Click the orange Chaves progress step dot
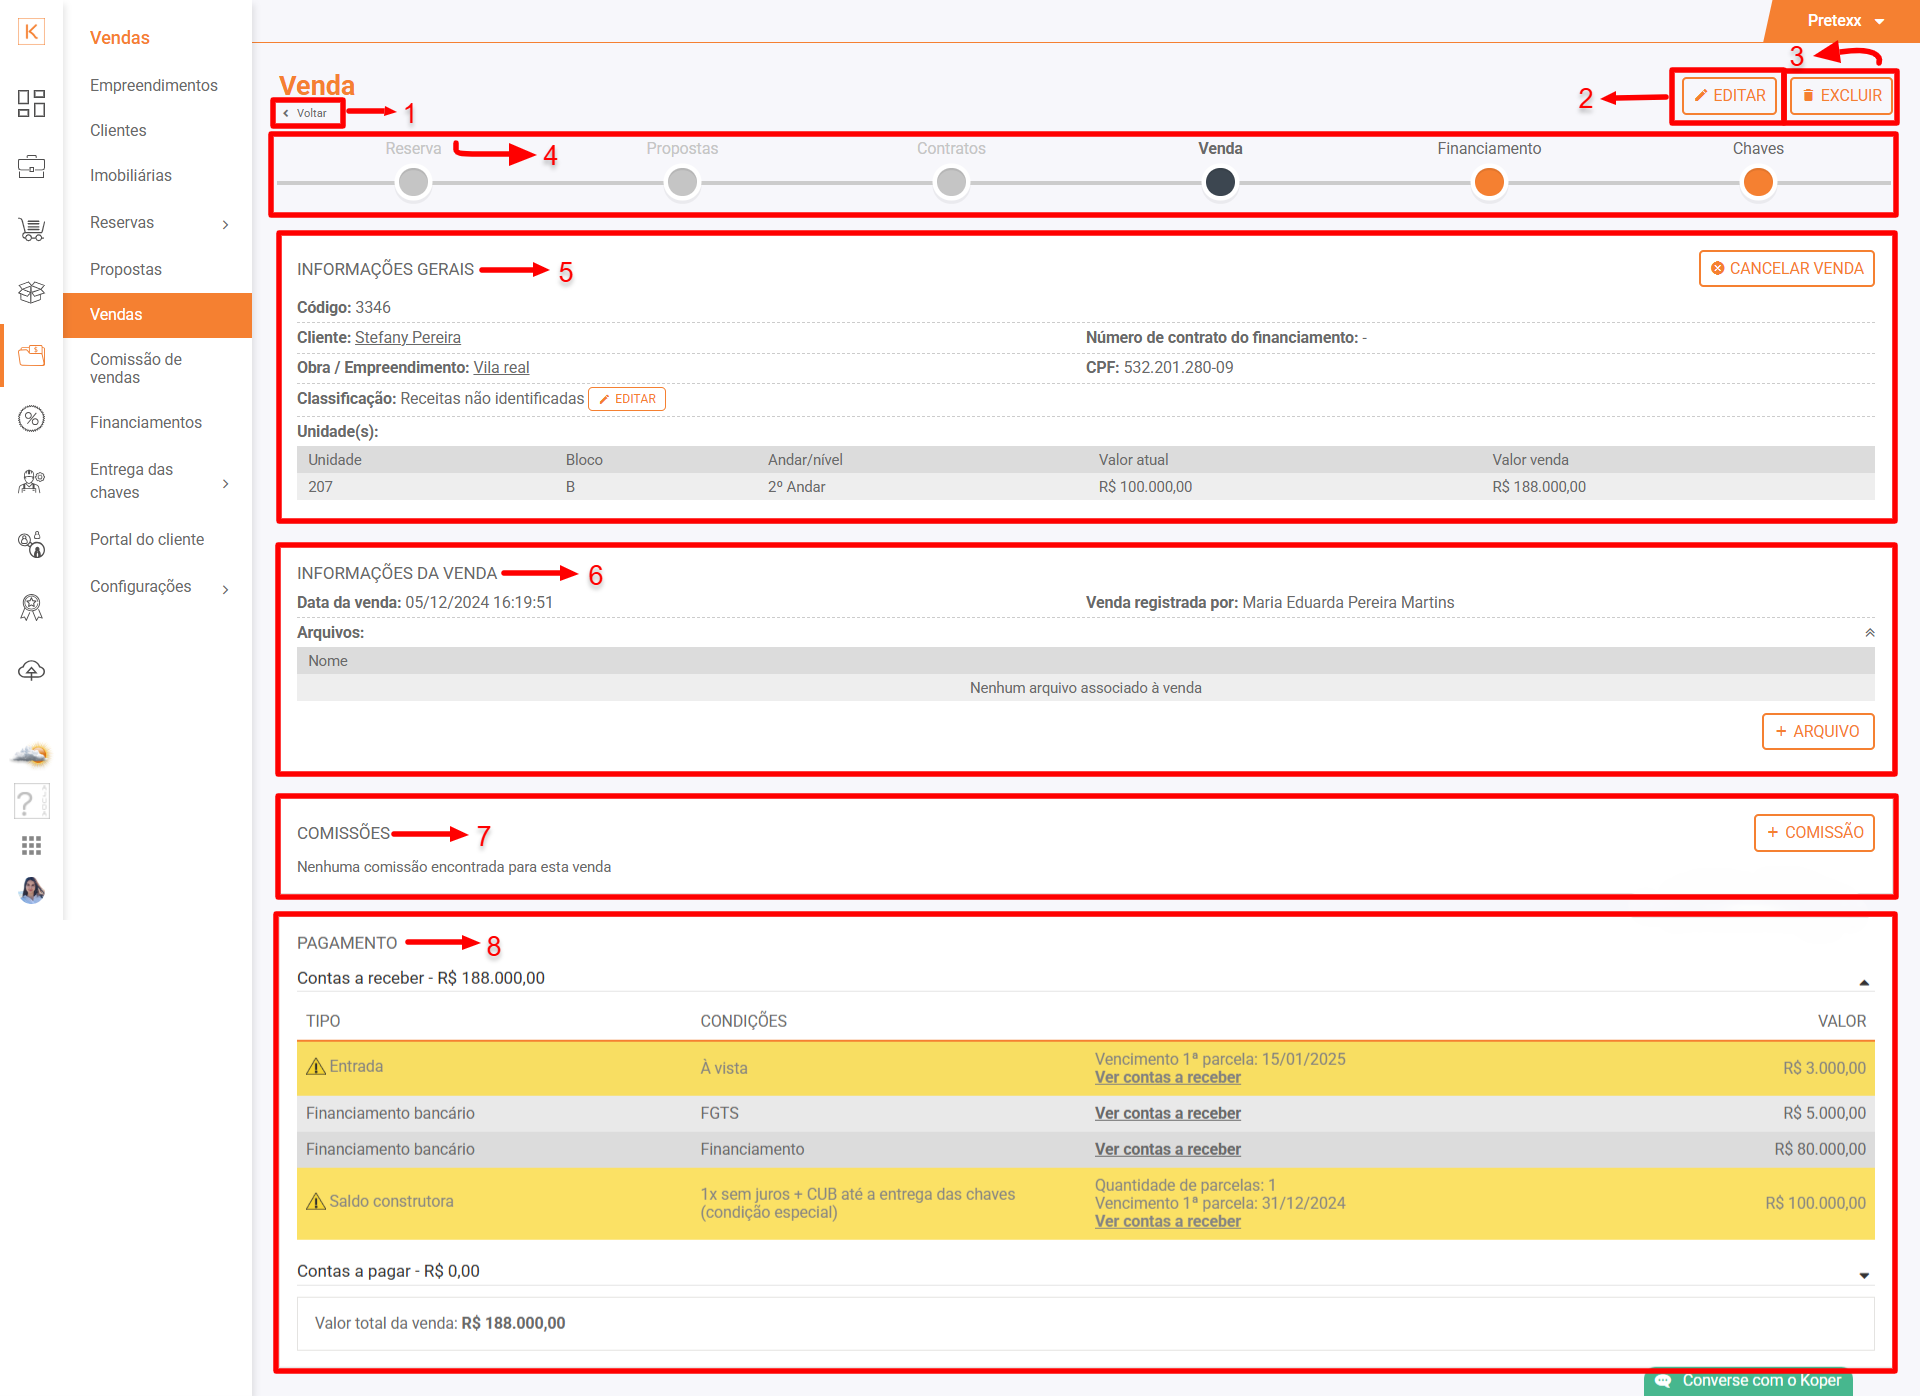This screenshot has width=1920, height=1397. (1757, 183)
